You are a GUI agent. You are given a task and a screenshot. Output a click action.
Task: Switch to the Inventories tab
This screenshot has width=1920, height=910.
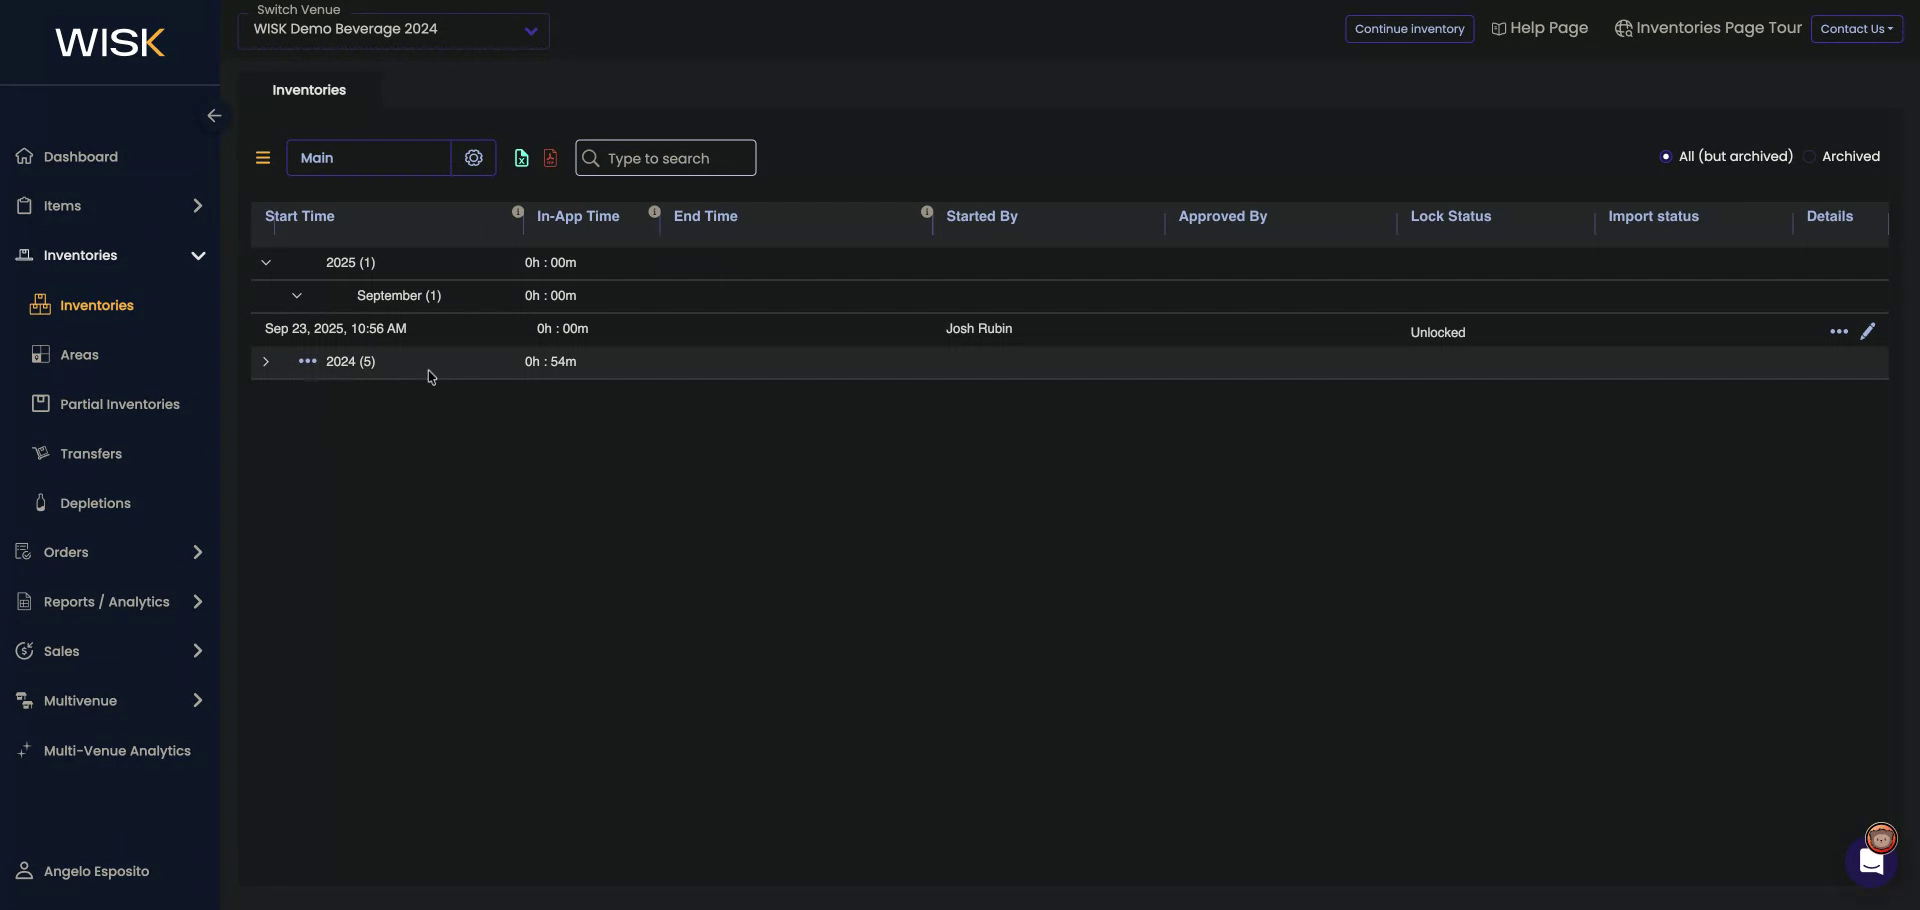308,89
